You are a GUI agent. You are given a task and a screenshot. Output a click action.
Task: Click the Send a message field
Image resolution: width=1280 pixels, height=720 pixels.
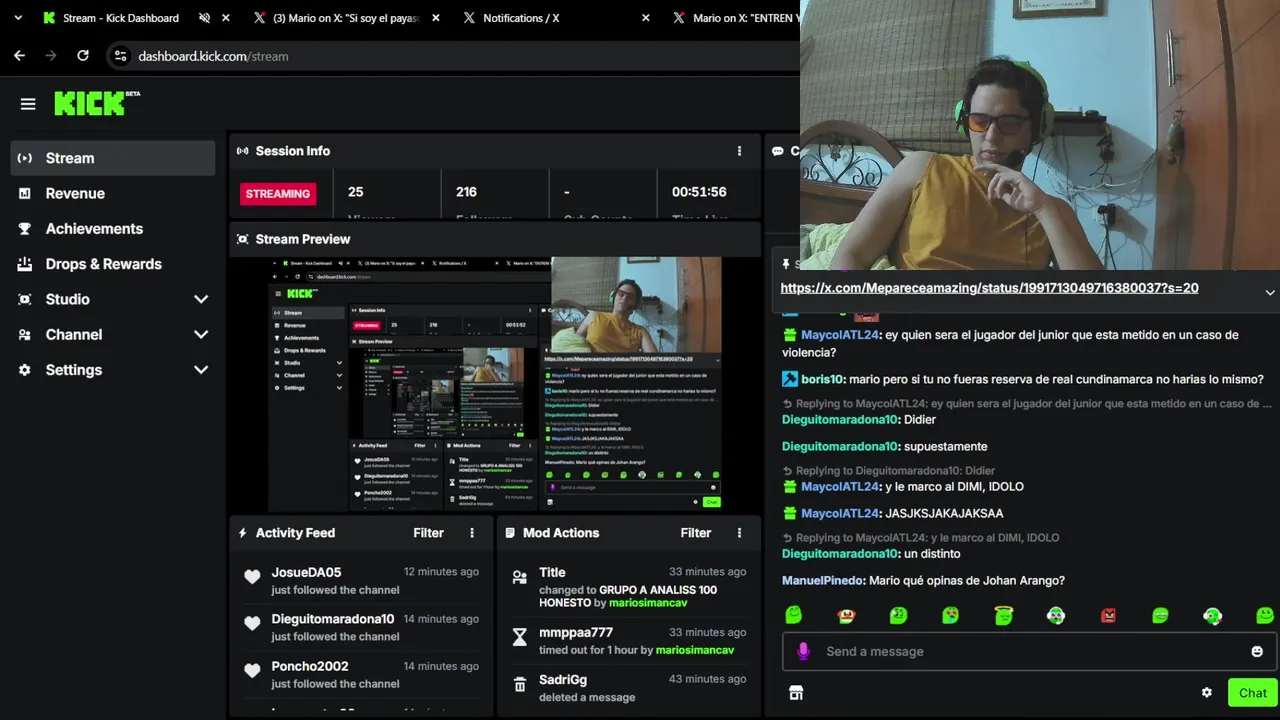tap(1030, 651)
